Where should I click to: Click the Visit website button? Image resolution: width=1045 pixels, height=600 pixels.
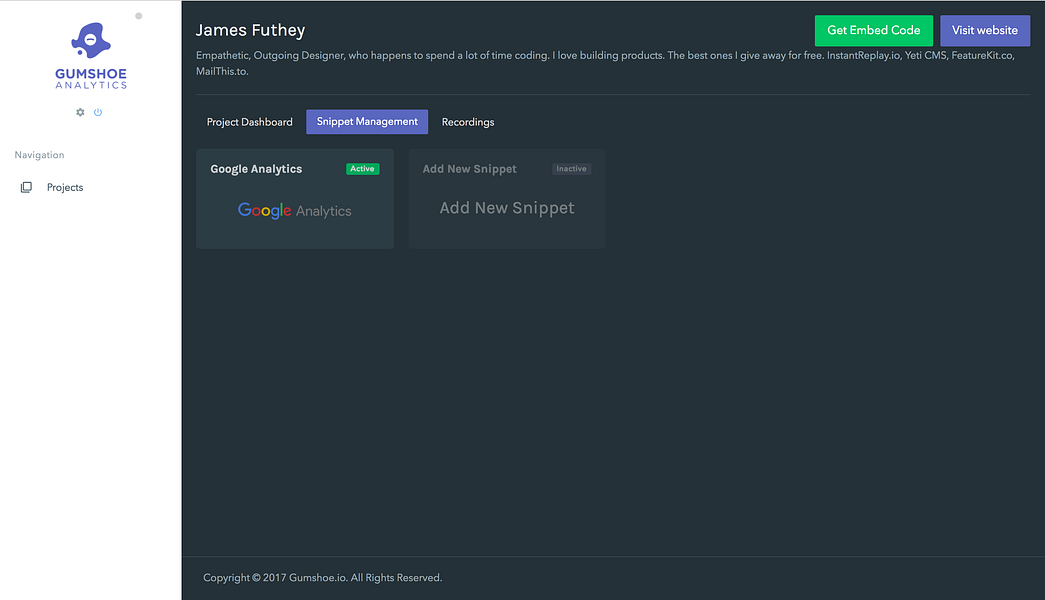[x=984, y=30]
